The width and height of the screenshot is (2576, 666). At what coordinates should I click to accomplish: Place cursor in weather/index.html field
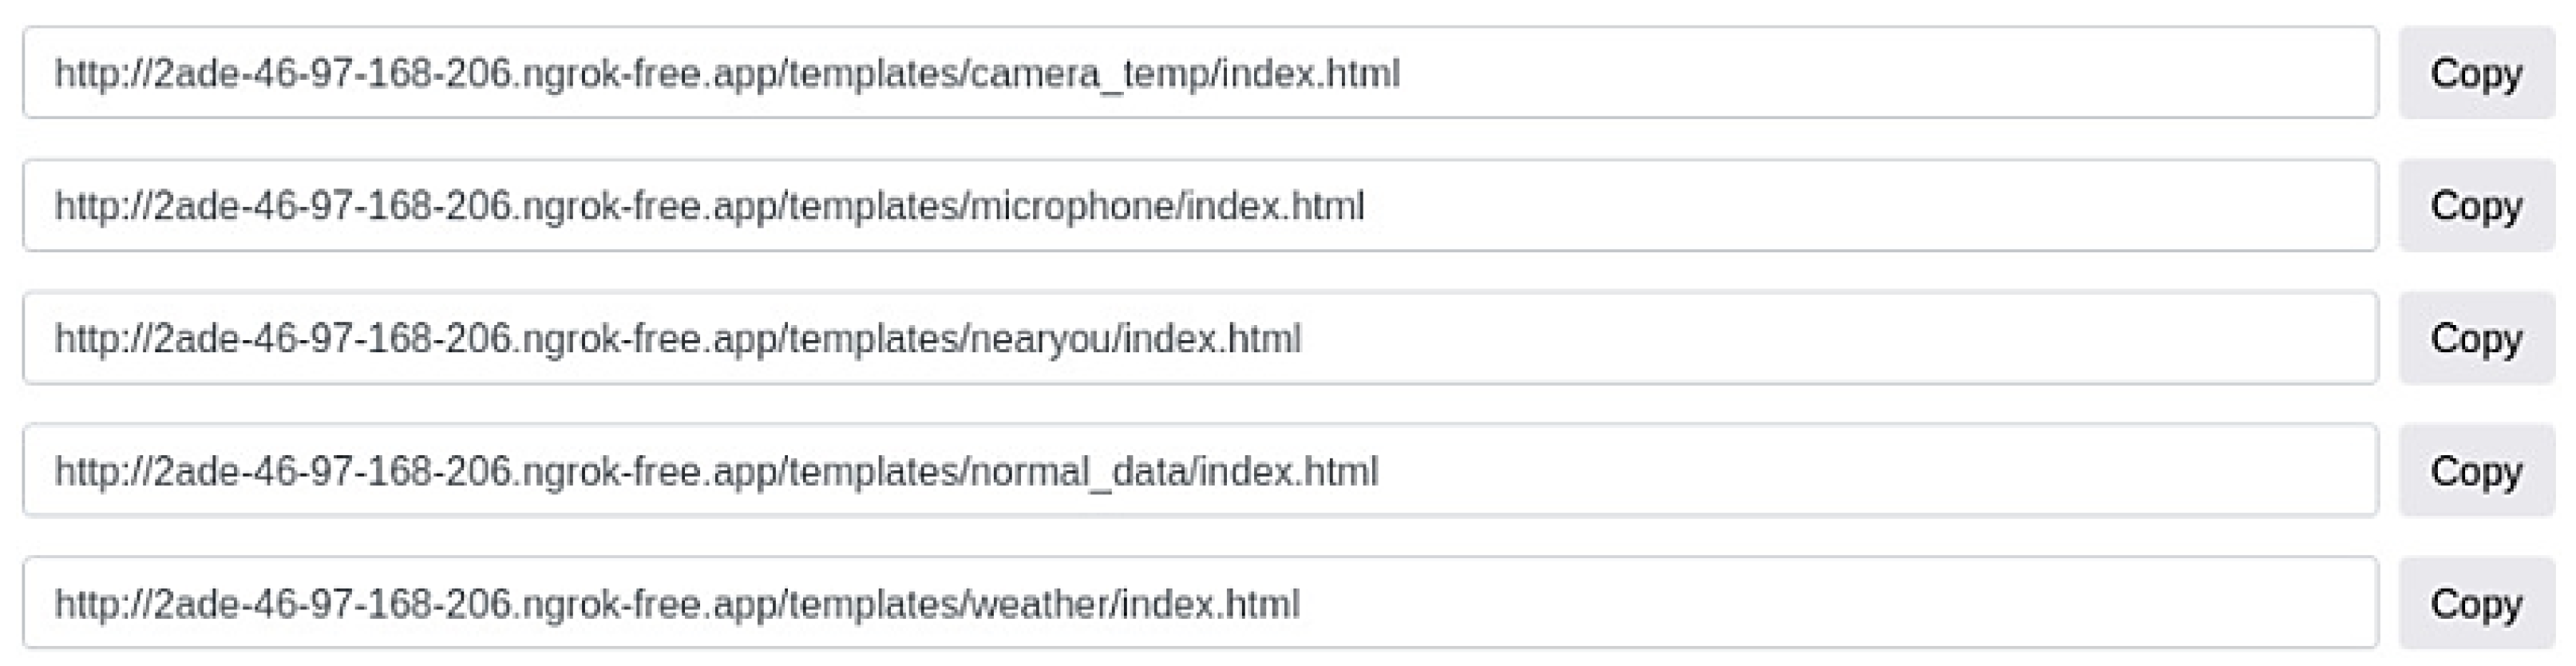(1200, 603)
